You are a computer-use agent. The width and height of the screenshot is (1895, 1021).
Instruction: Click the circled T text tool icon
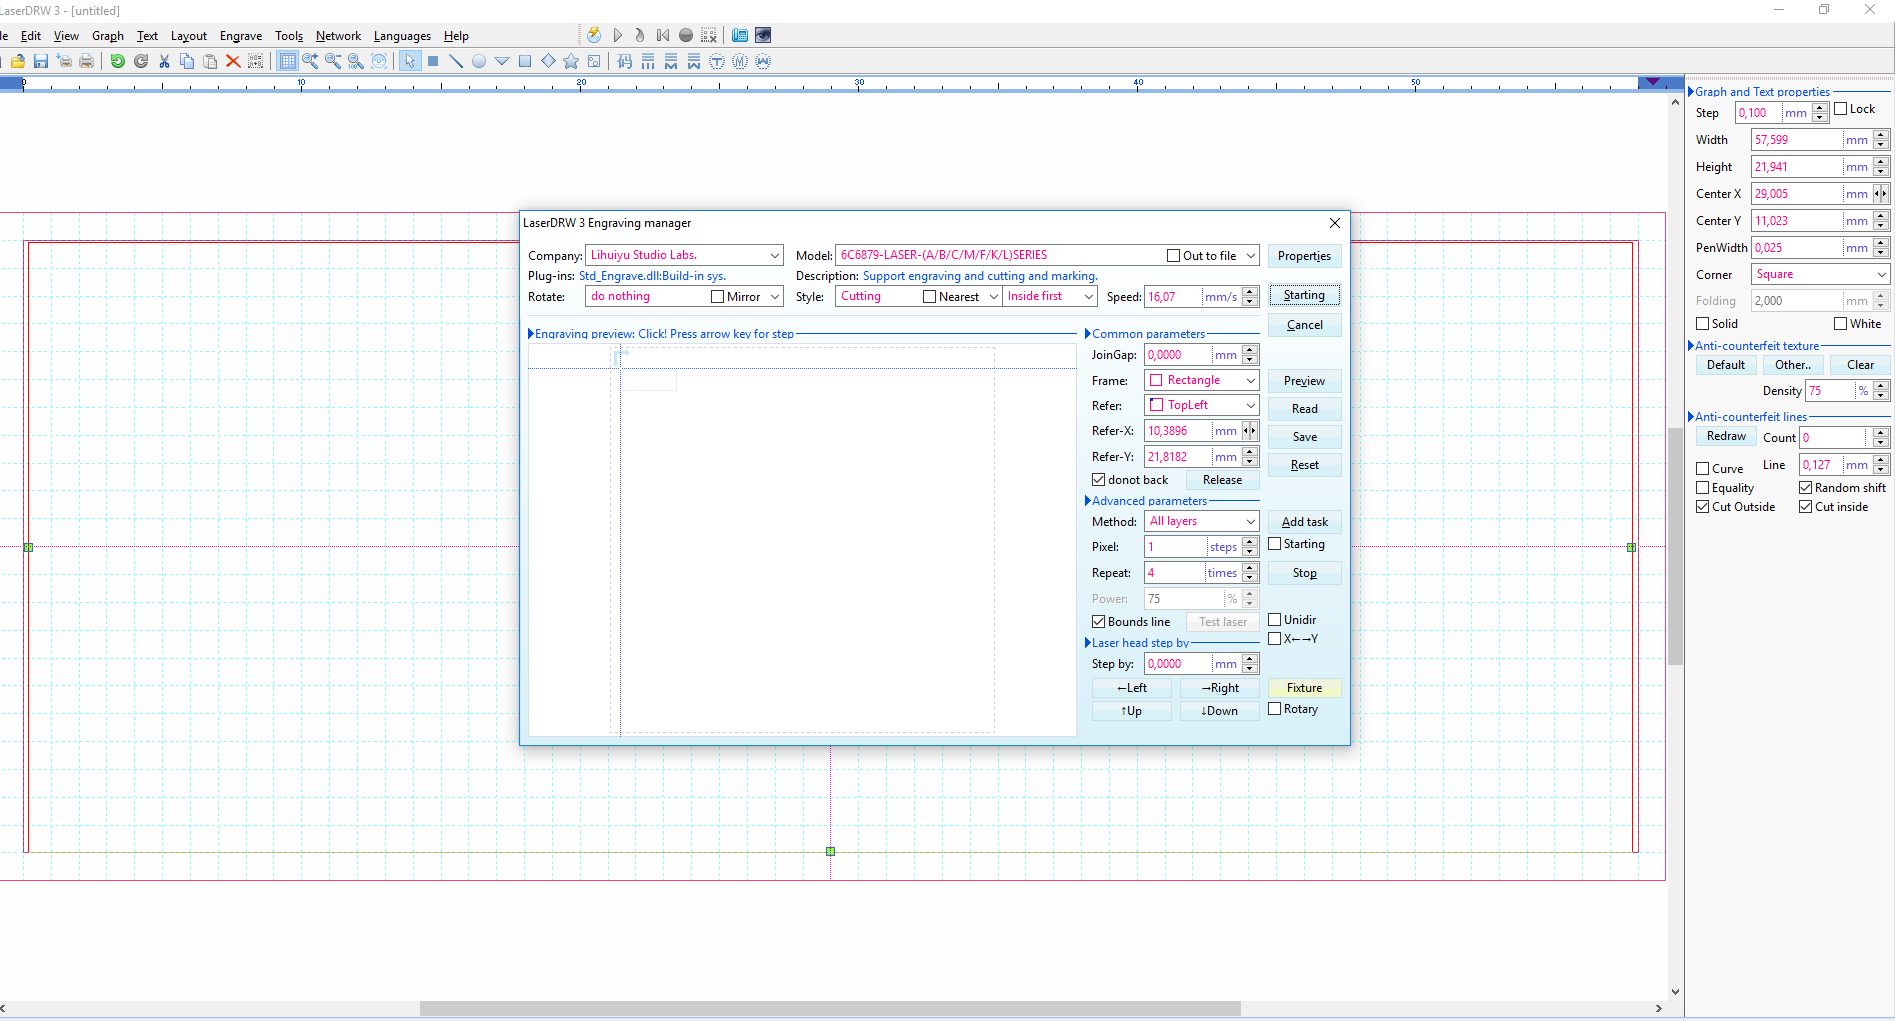[717, 61]
